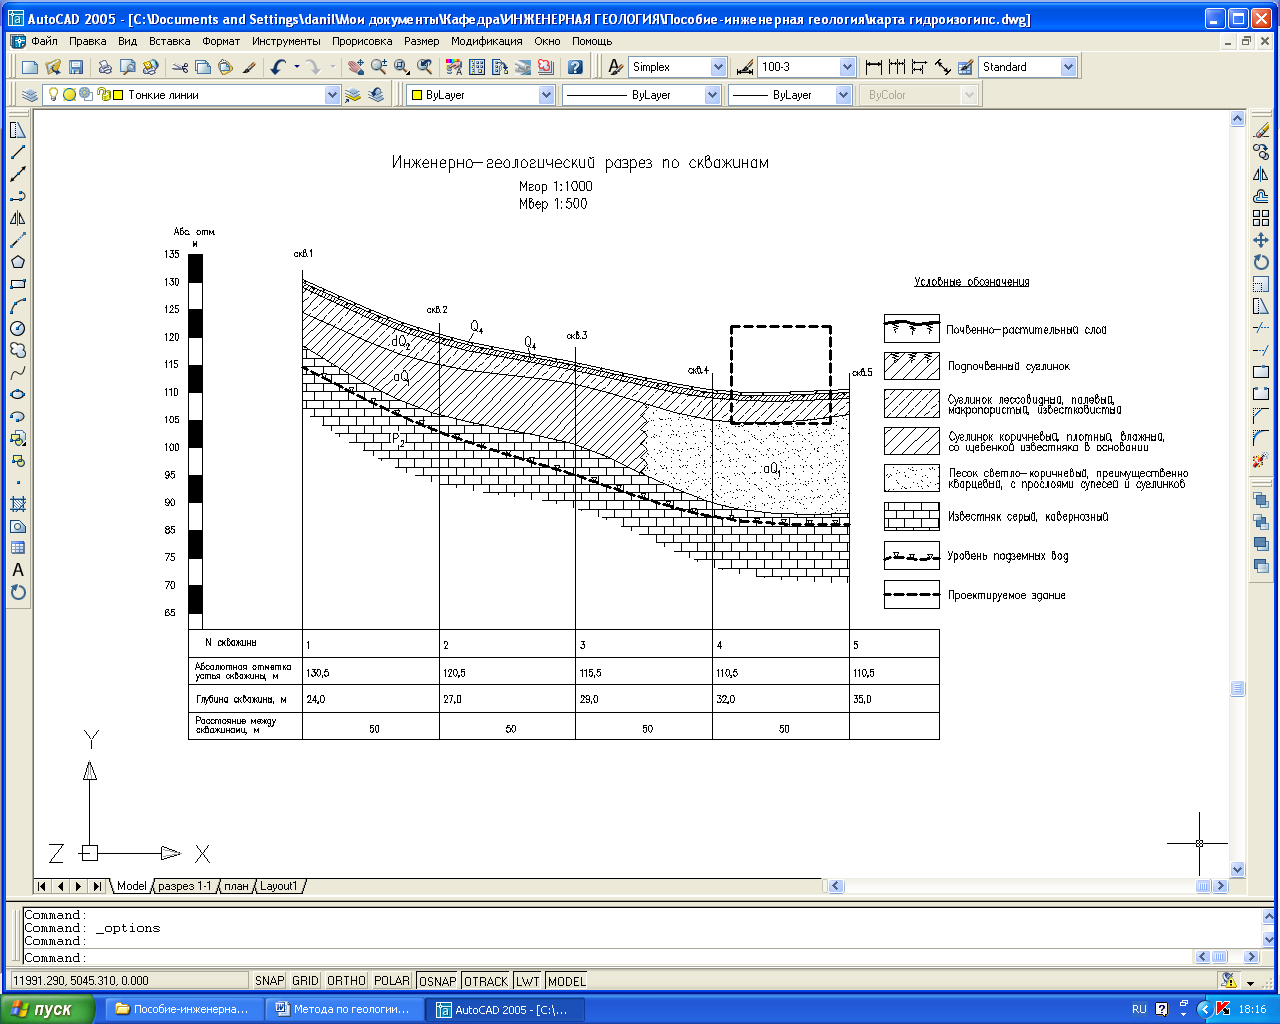1280x1024 pixels.
Task: Select the Arc draw tool
Action: (x=18, y=306)
